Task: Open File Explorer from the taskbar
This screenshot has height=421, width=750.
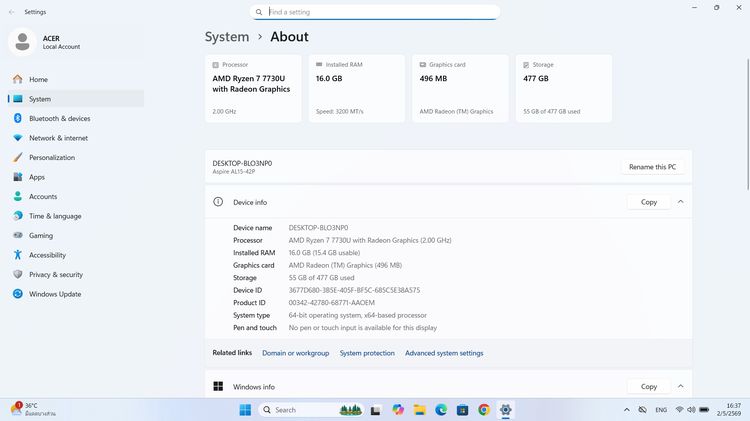Action: (419, 410)
